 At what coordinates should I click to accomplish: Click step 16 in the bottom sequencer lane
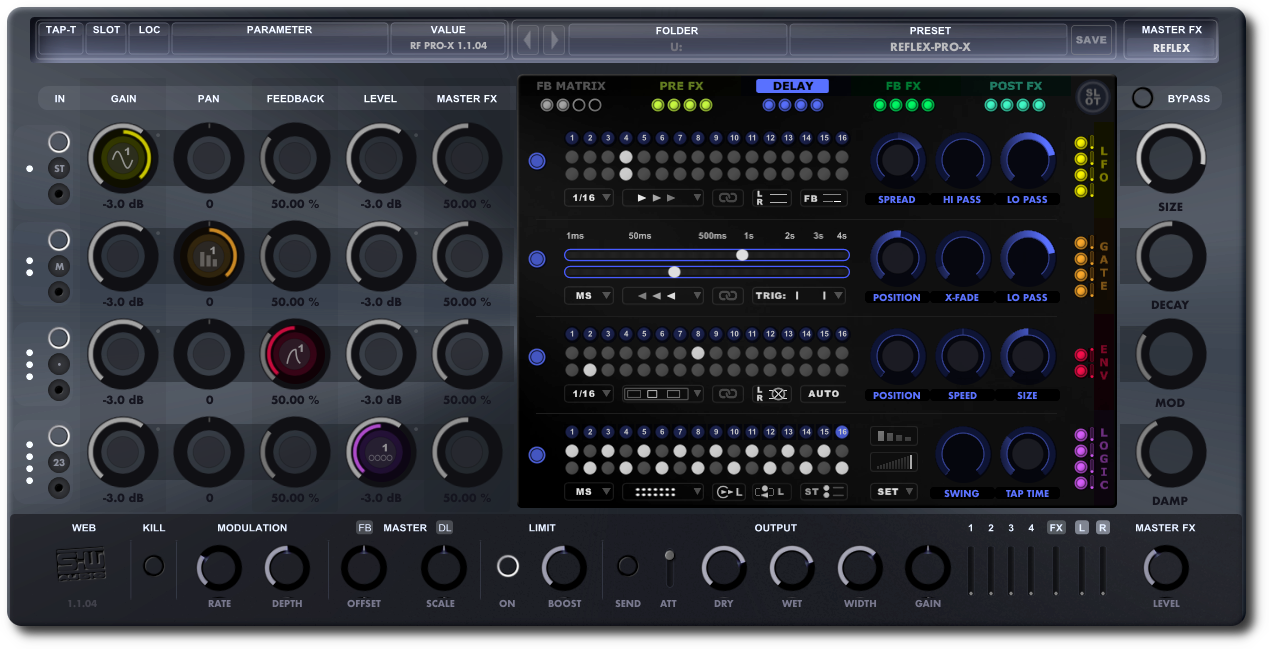tap(841, 432)
